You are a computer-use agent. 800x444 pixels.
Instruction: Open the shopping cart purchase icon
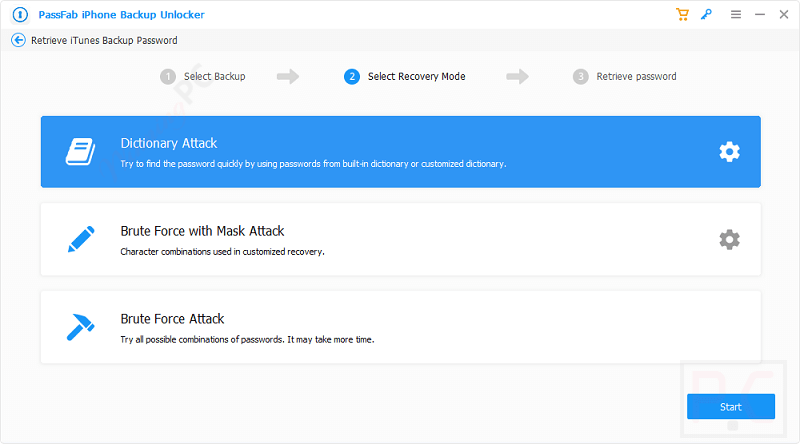[x=682, y=14]
